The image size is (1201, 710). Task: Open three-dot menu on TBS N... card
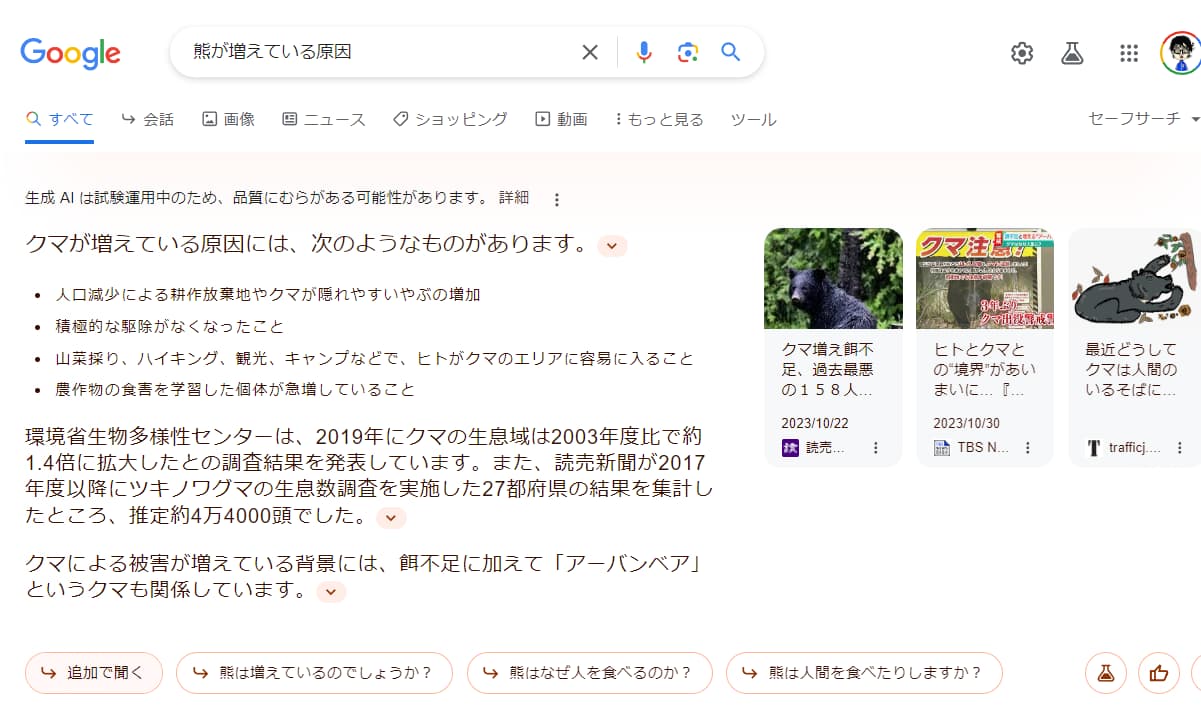1028,448
